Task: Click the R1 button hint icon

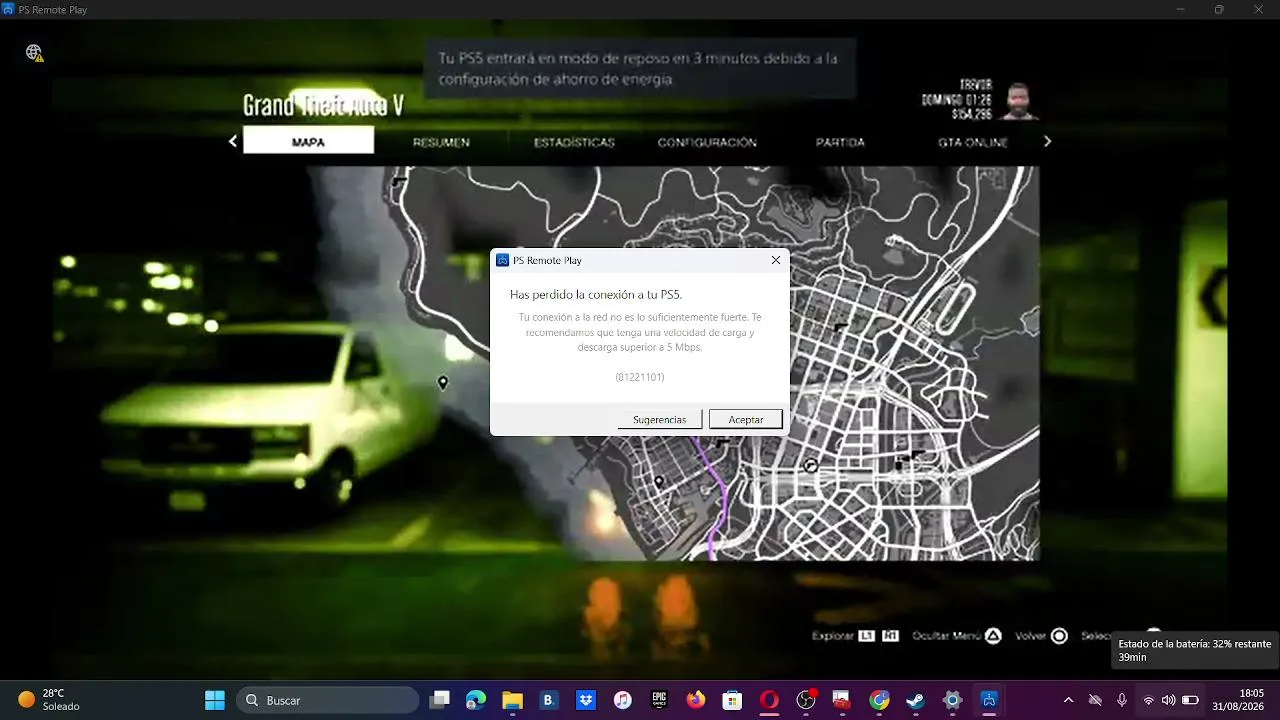Action: (890, 636)
